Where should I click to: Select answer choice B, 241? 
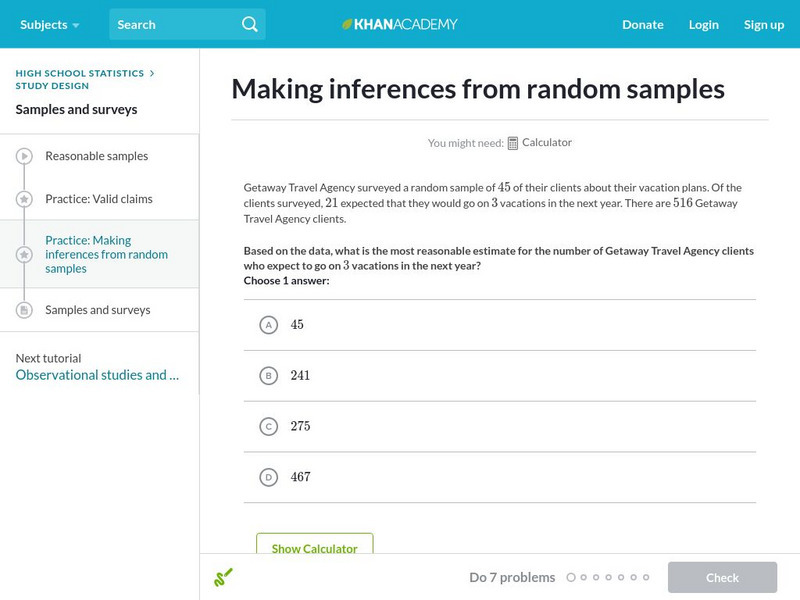[268, 376]
